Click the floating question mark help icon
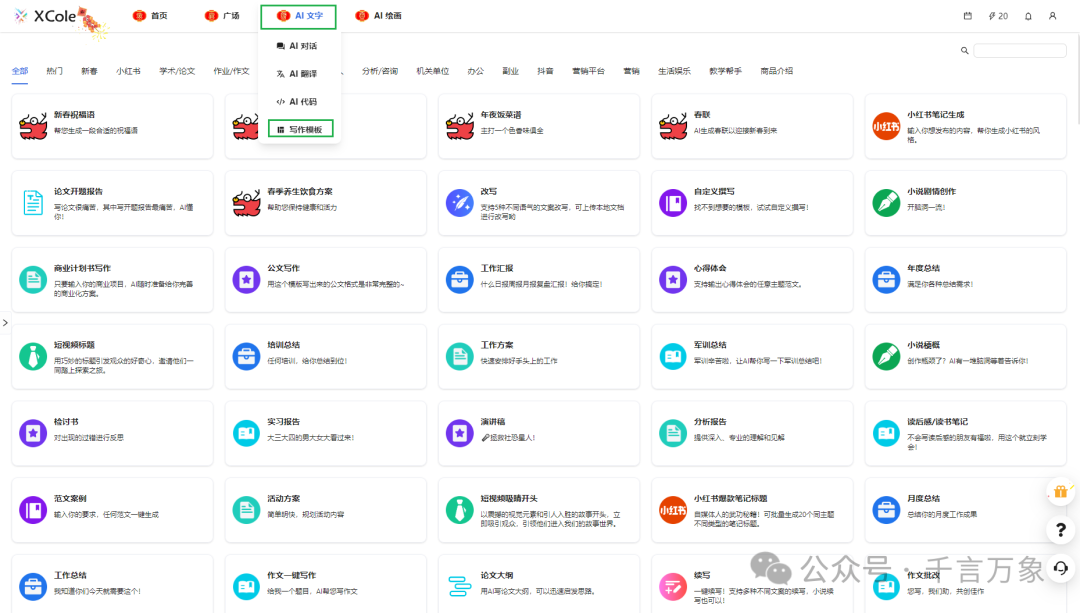 (1060, 530)
